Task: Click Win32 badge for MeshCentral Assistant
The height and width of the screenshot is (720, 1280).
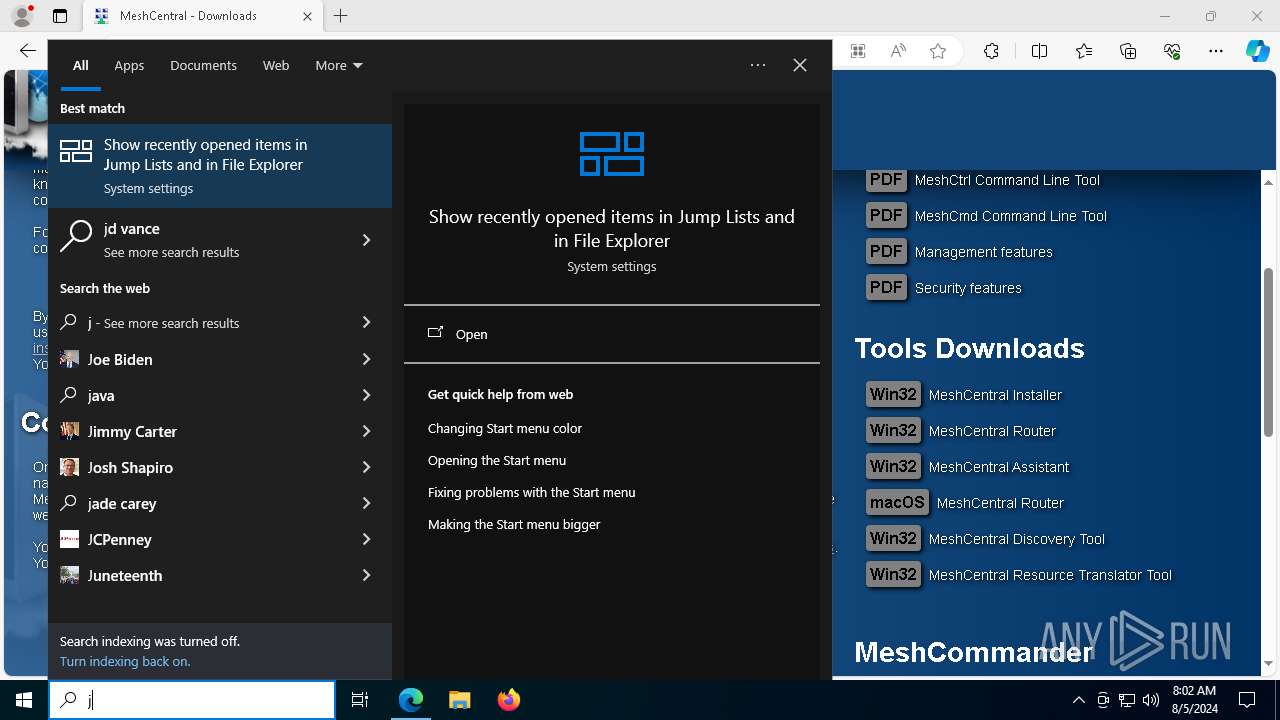Action: click(x=893, y=467)
